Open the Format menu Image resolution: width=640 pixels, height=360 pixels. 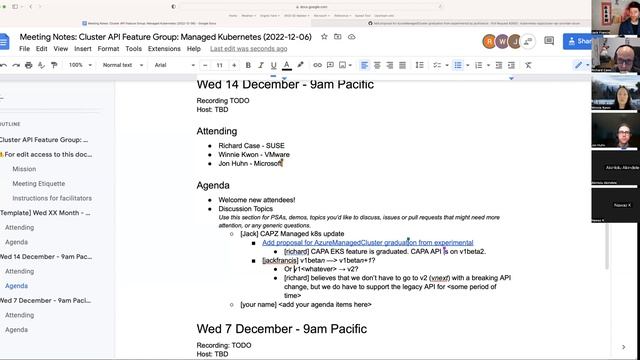coord(108,49)
